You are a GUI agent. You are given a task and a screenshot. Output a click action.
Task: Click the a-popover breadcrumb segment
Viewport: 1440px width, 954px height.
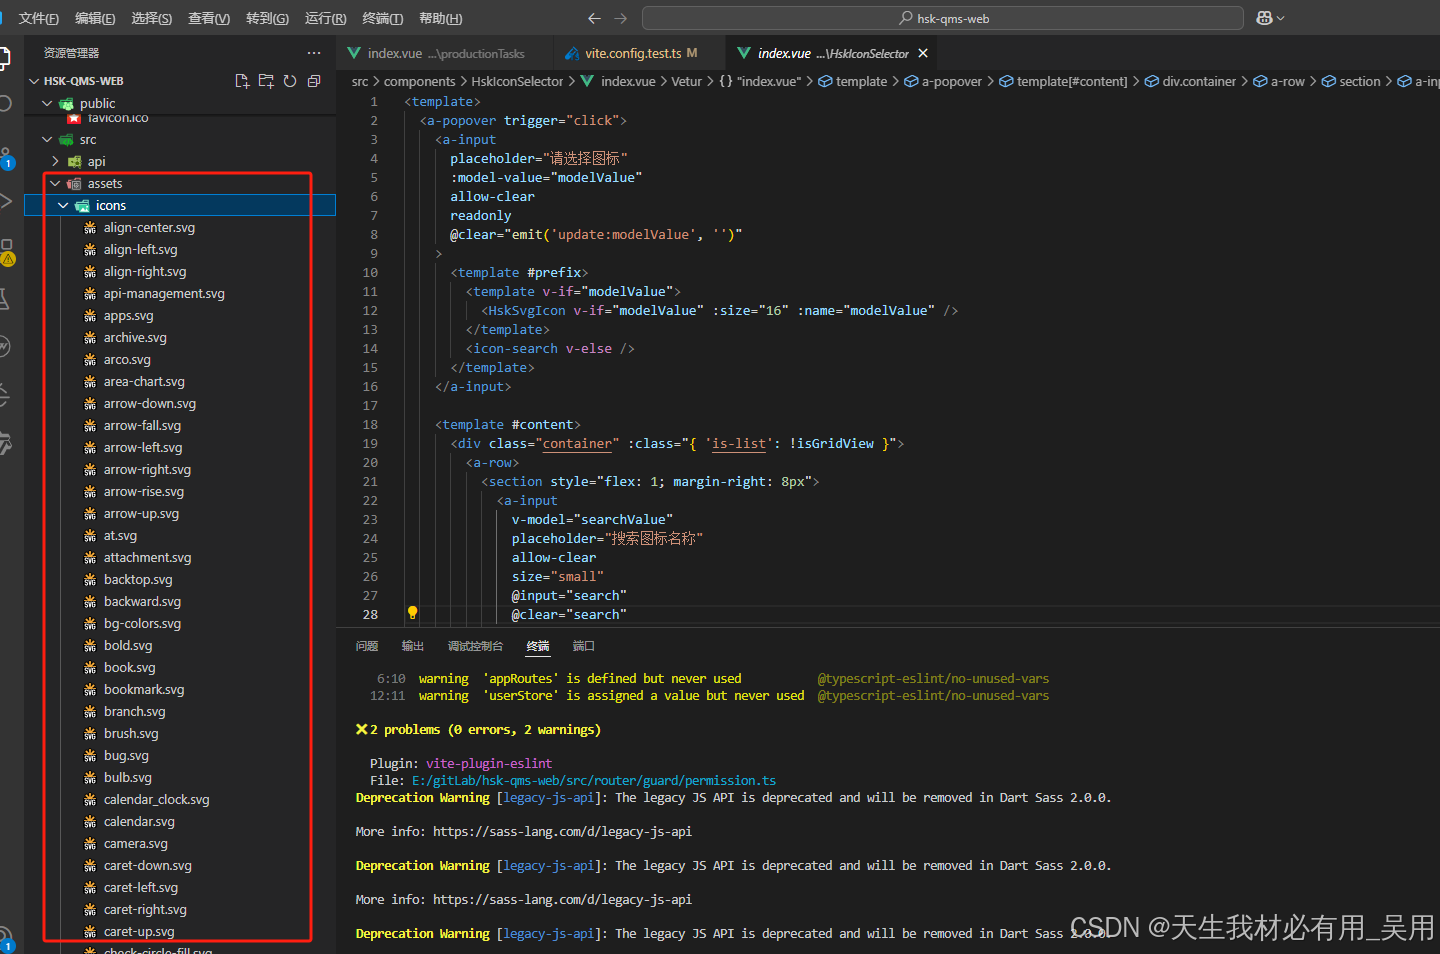(x=951, y=81)
